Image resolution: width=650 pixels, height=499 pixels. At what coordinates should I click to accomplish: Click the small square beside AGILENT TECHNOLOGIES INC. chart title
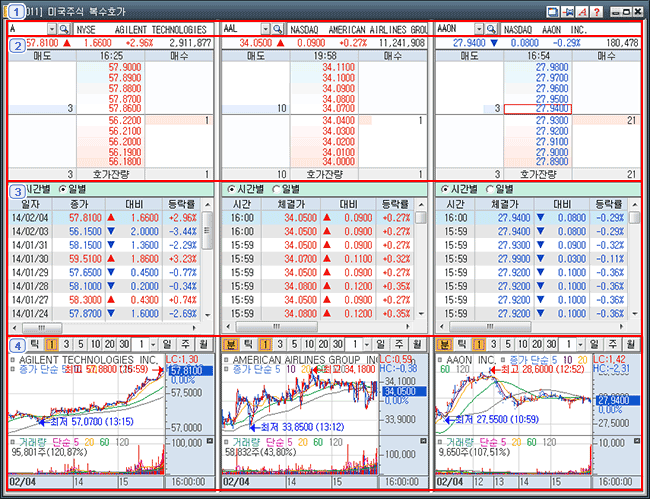coord(13,360)
